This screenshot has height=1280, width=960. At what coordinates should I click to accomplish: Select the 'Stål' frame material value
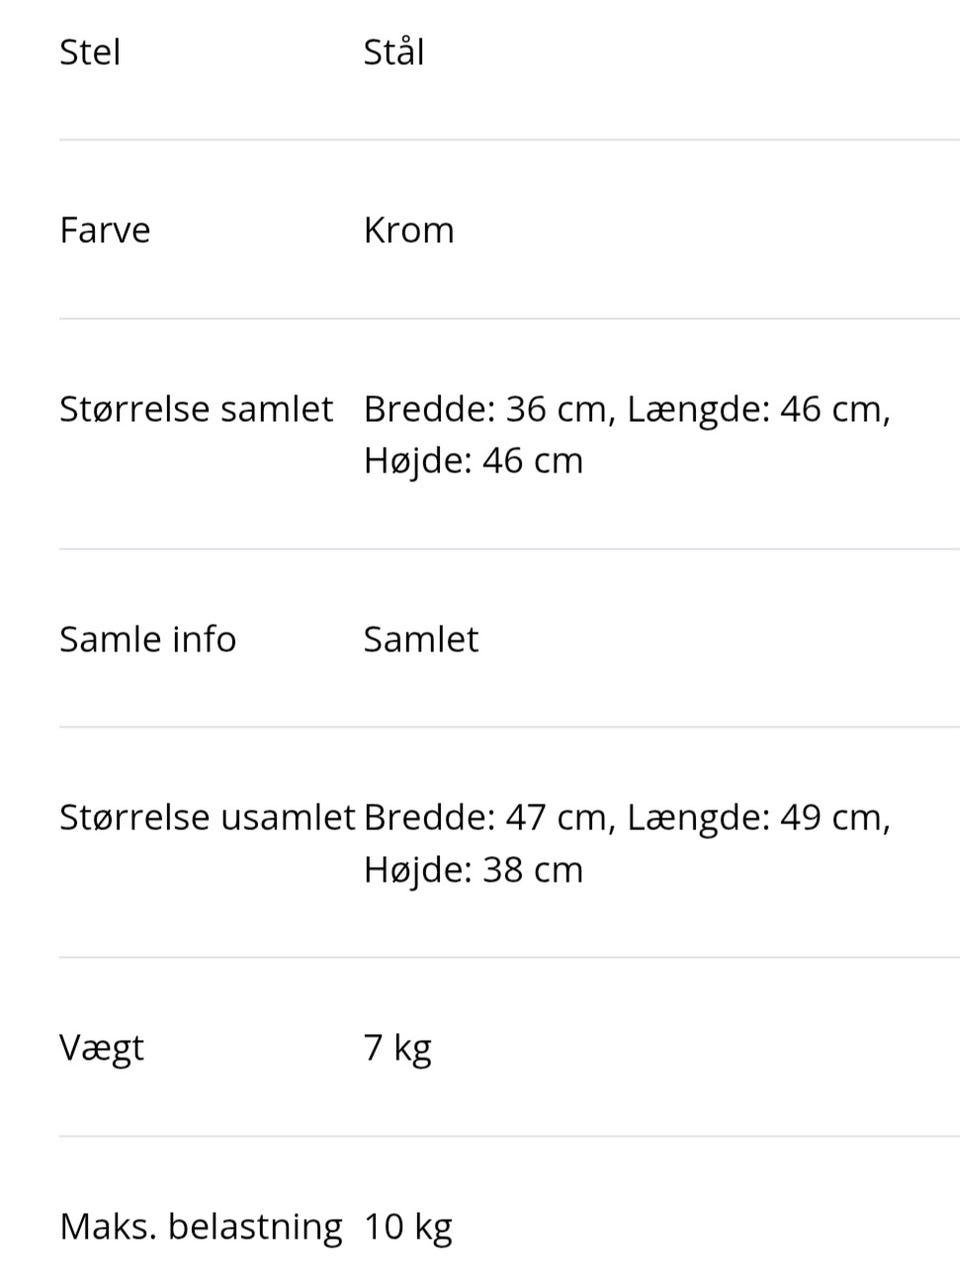point(394,52)
